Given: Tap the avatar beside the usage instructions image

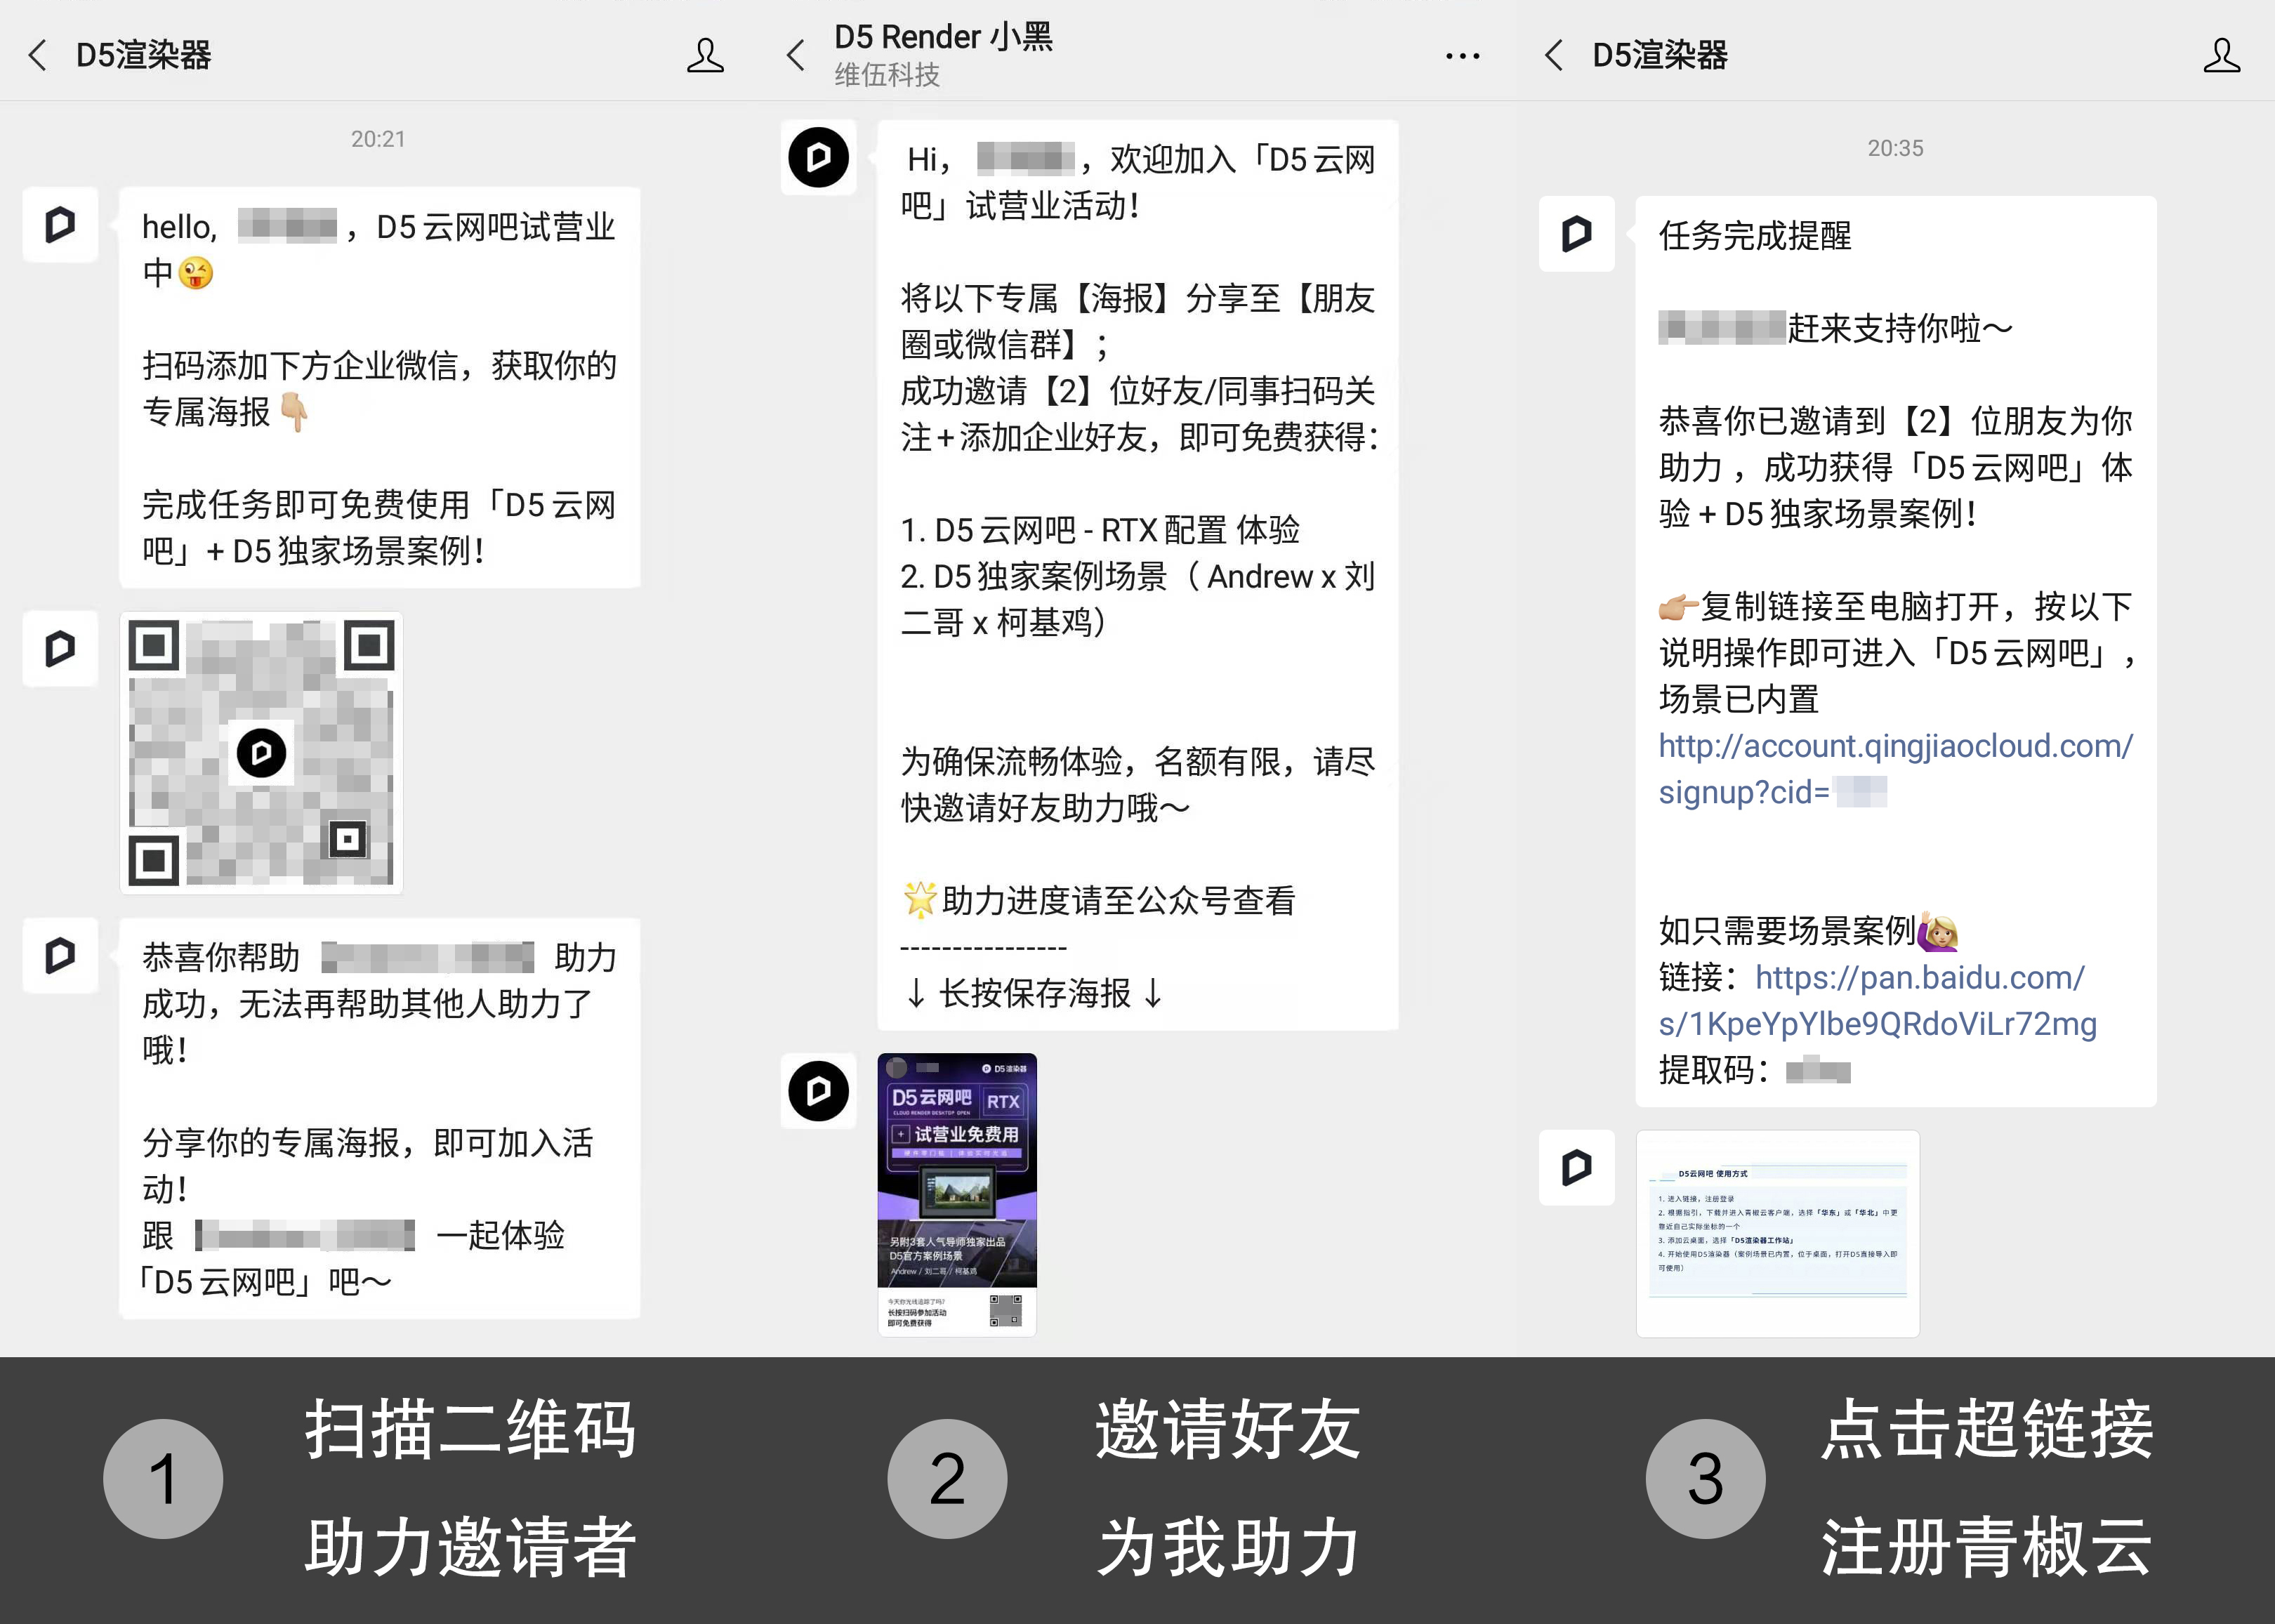Looking at the screenshot, I should 1577,1167.
